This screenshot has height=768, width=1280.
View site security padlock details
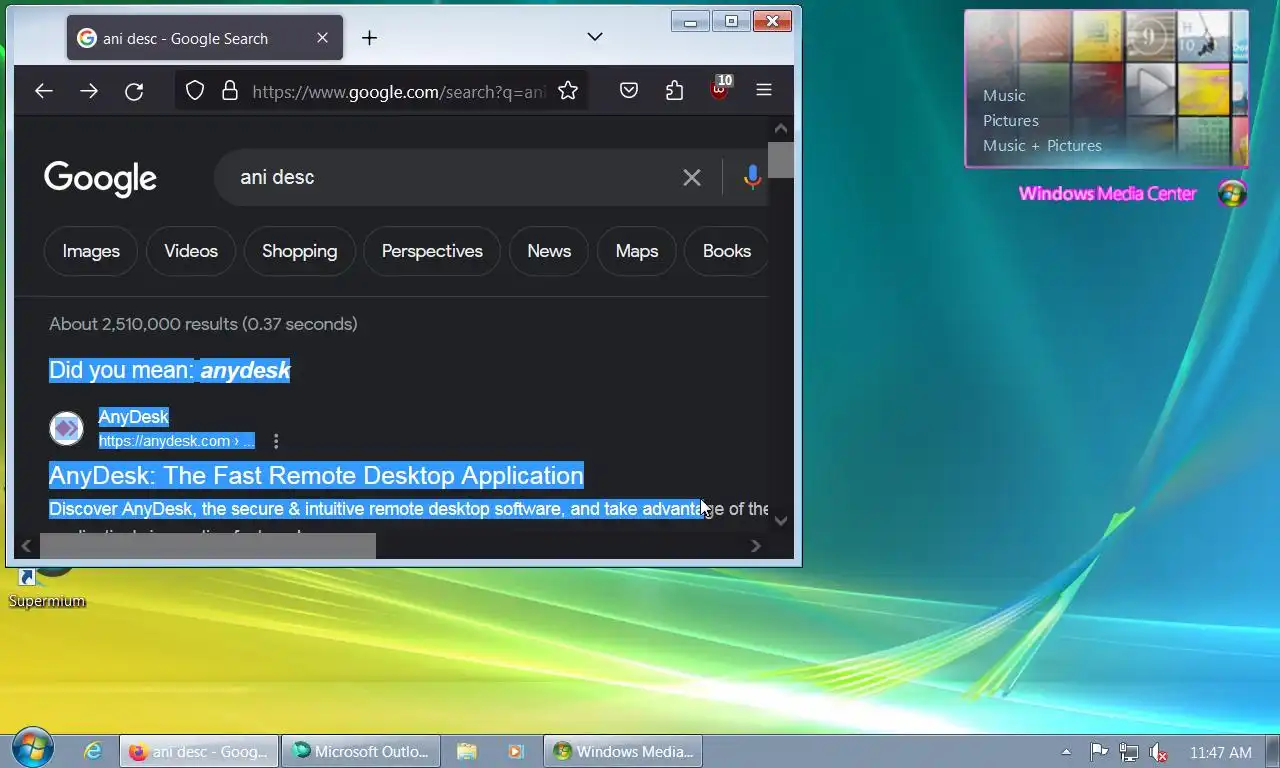pos(230,91)
